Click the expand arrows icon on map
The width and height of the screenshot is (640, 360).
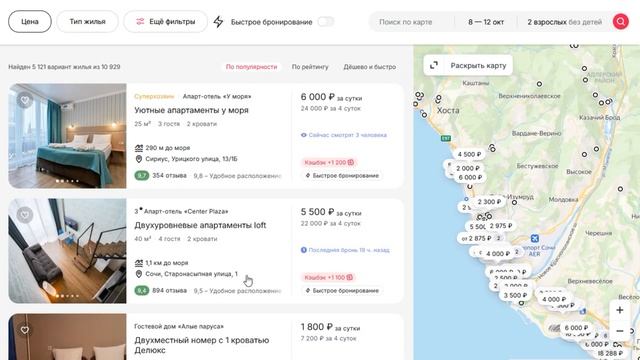(x=434, y=65)
